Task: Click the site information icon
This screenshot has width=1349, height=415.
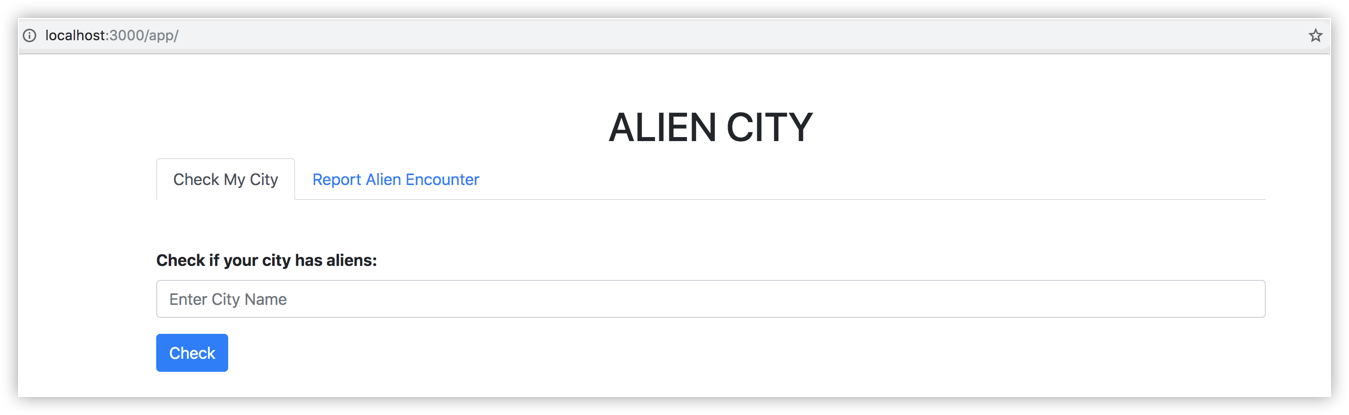Action: 30,36
